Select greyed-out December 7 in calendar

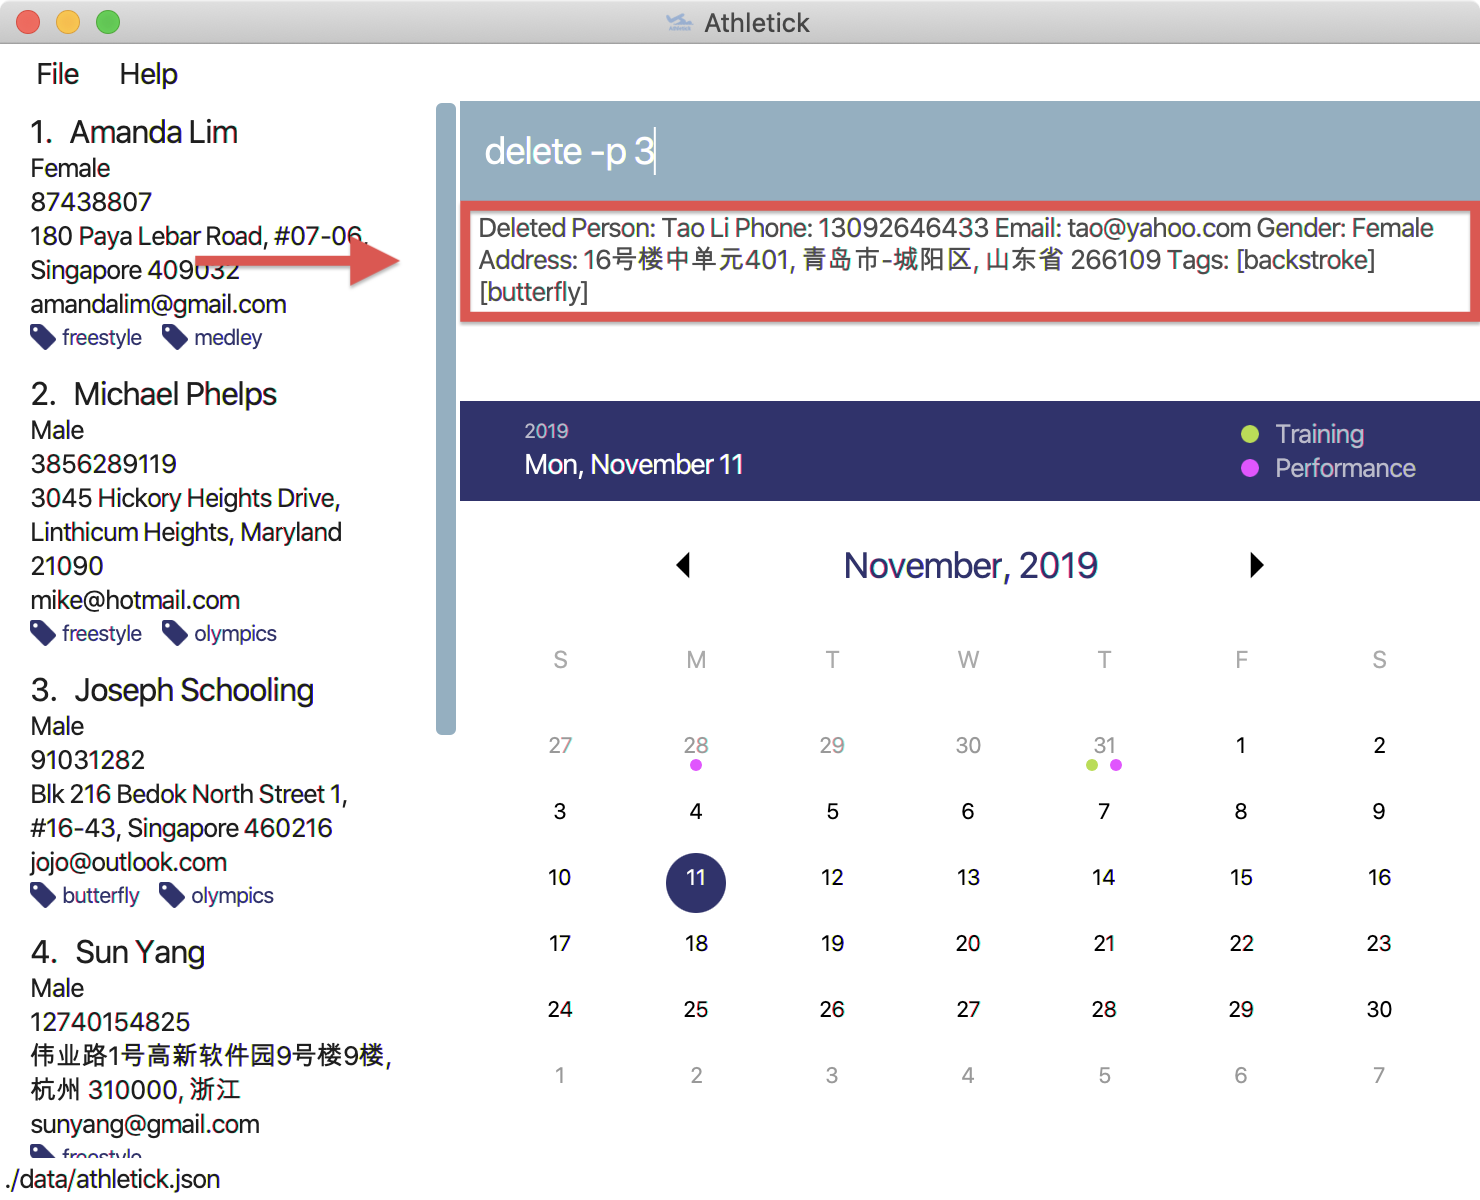(x=1379, y=1076)
